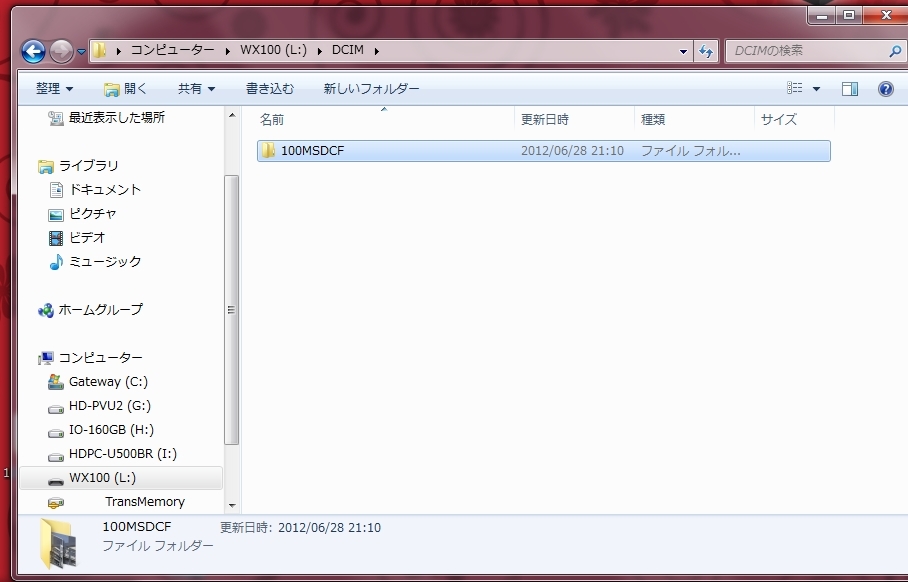The height and width of the screenshot is (582, 908).
Task: Click the greyed Forward arrow button
Action: (x=61, y=52)
